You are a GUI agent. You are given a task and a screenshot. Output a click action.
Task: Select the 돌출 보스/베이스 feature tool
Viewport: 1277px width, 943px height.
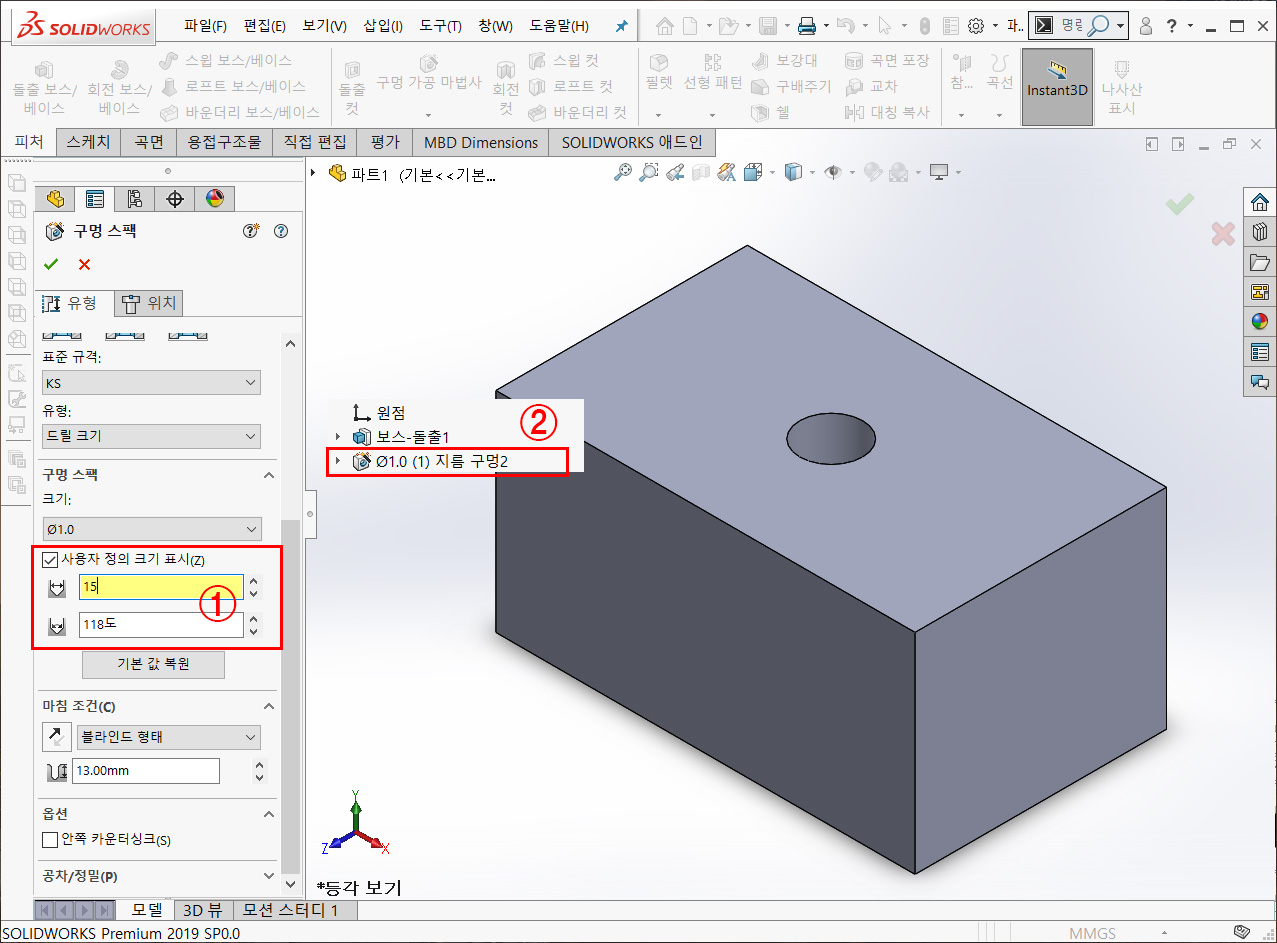coord(41,85)
